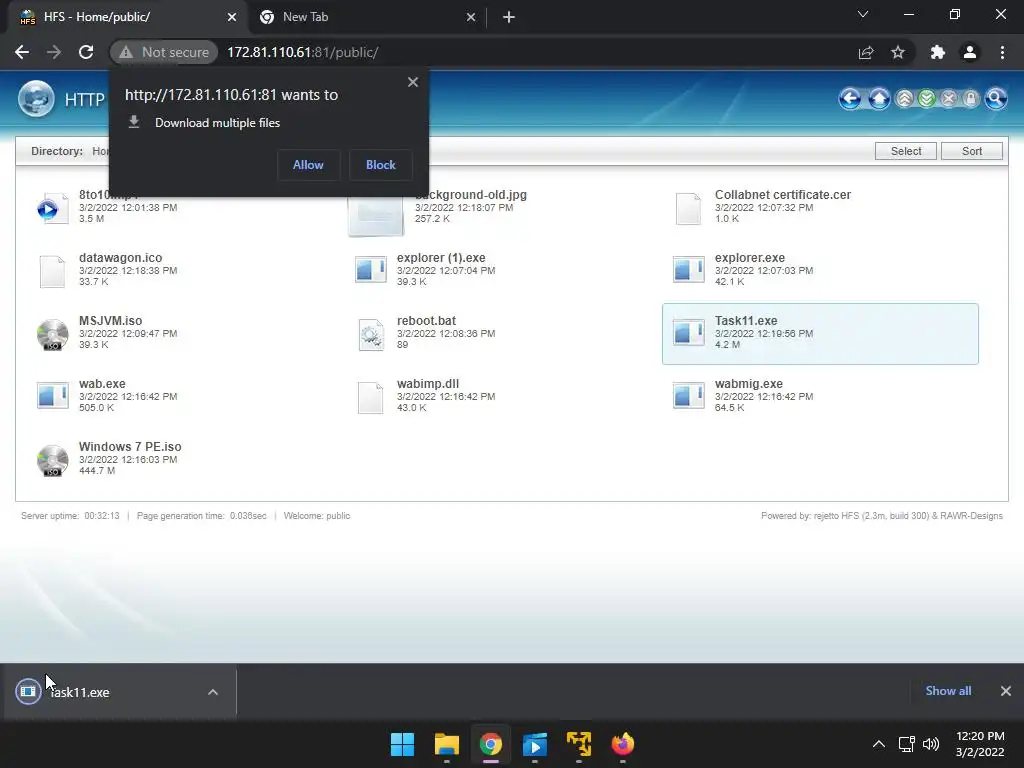Expand Task11.exe download options chevron
This screenshot has height=768, width=1024.
[213, 692]
